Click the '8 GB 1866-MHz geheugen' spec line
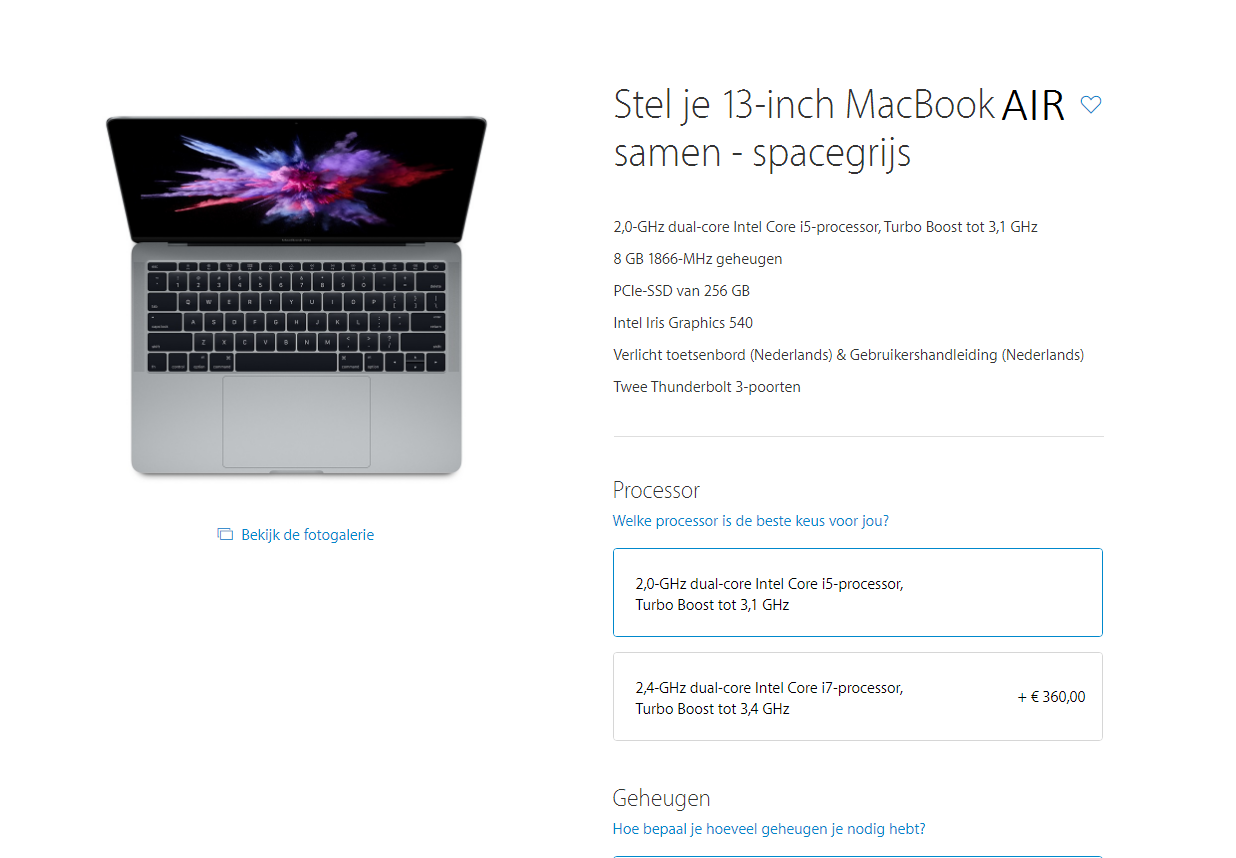 coord(698,259)
